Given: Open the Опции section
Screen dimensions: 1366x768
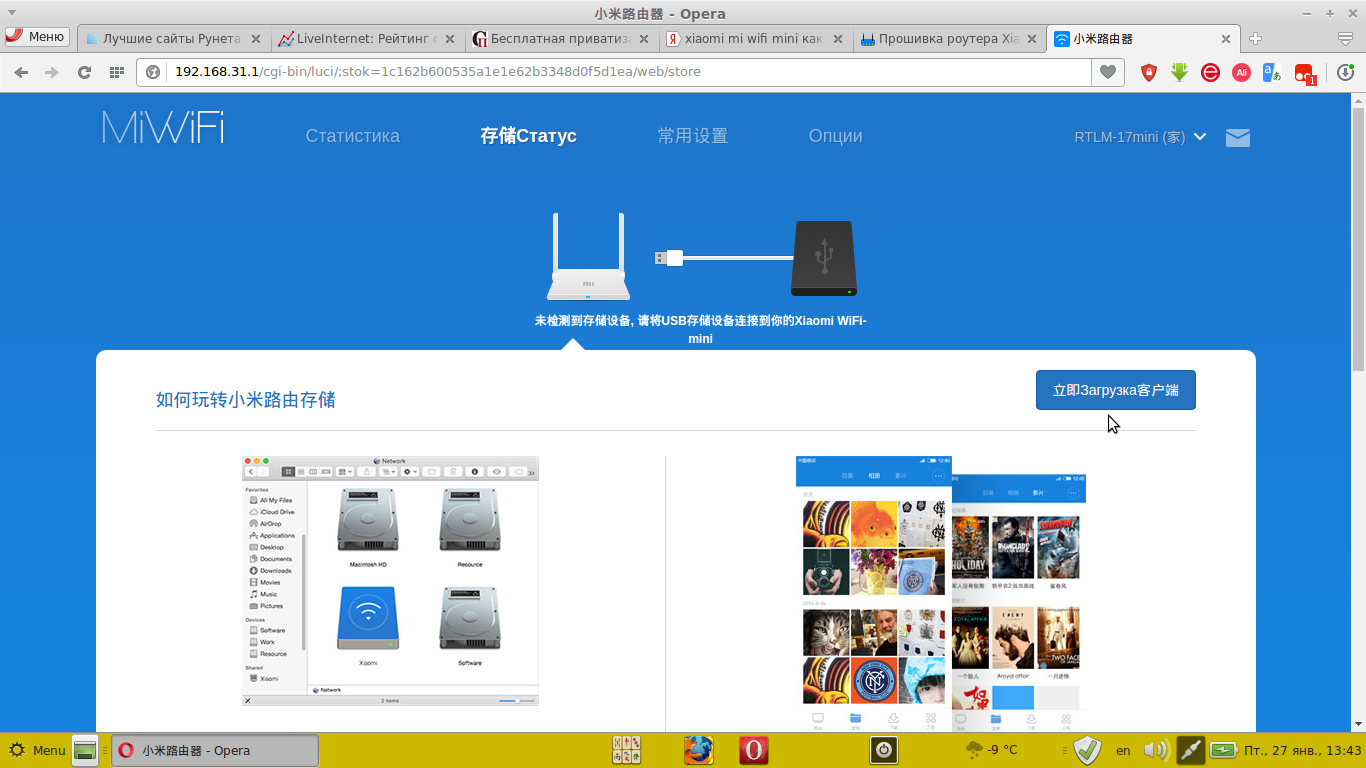Looking at the screenshot, I should tap(835, 136).
